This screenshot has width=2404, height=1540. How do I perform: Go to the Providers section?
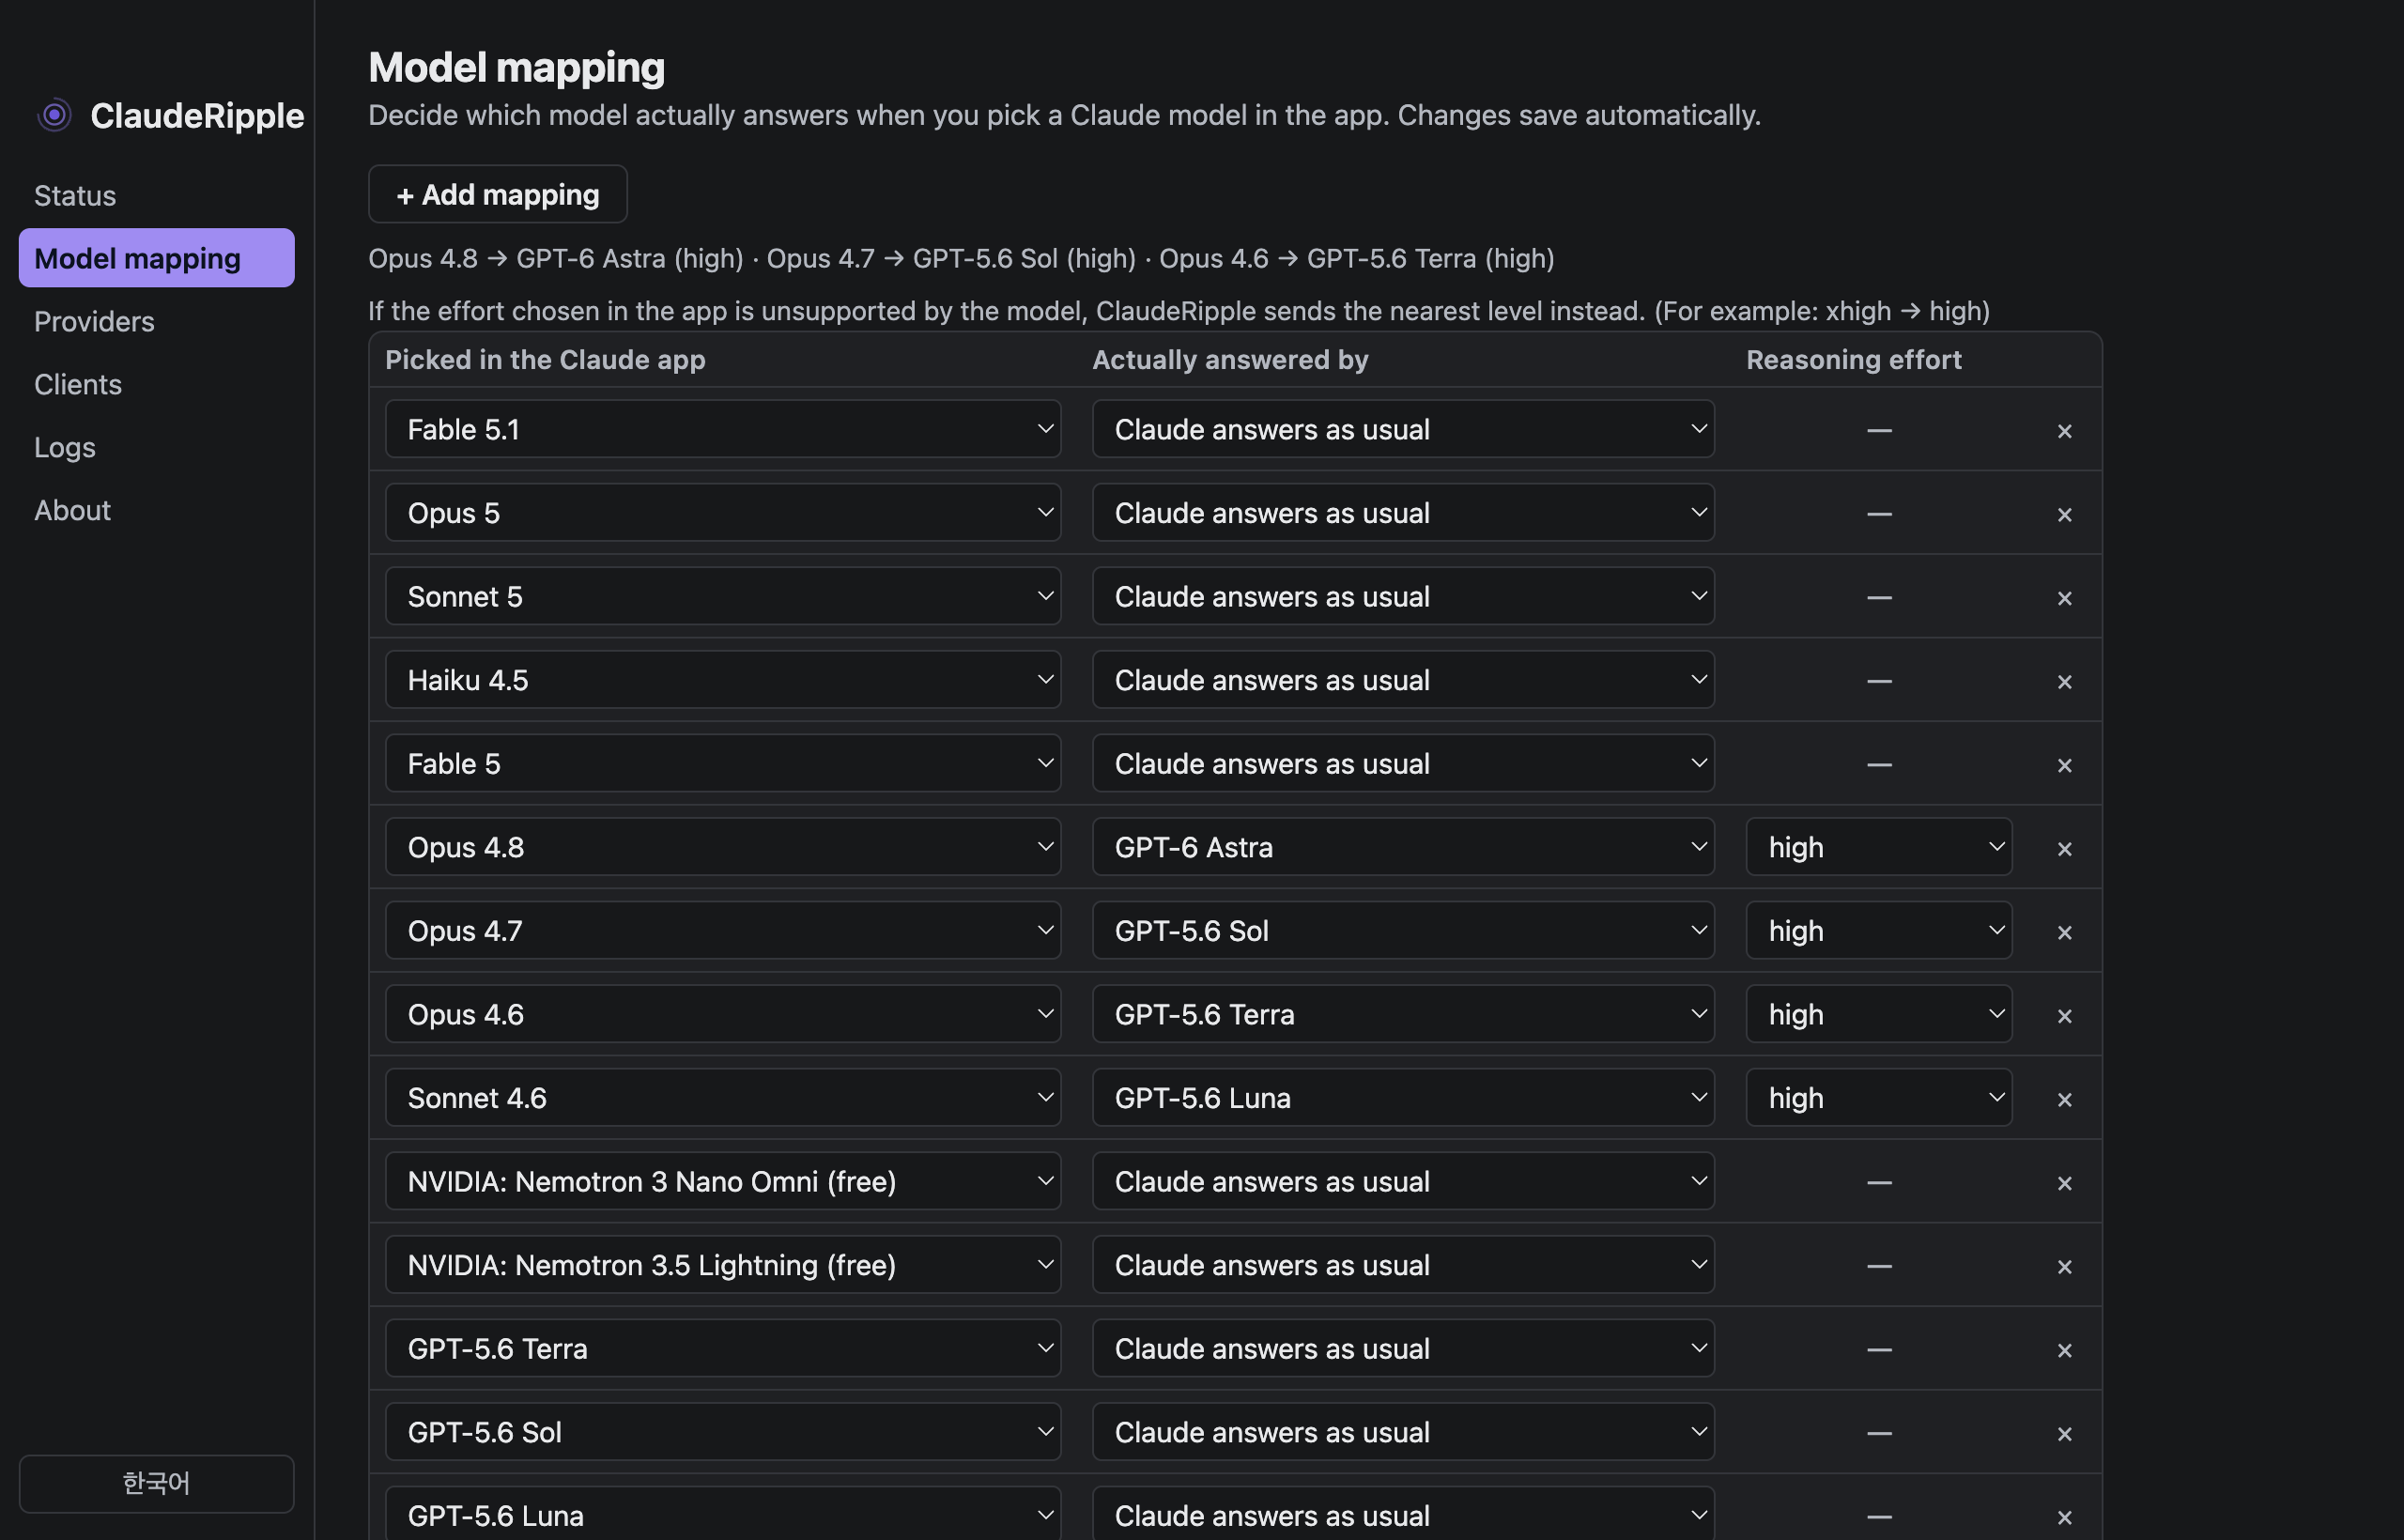156,321
